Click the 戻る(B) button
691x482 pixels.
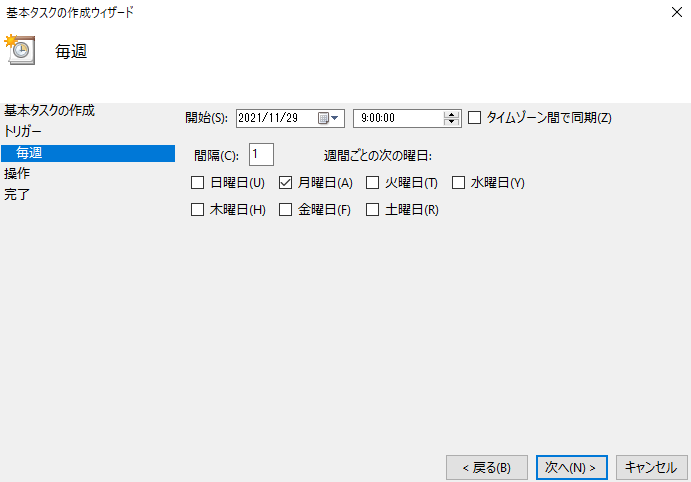[487, 467]
